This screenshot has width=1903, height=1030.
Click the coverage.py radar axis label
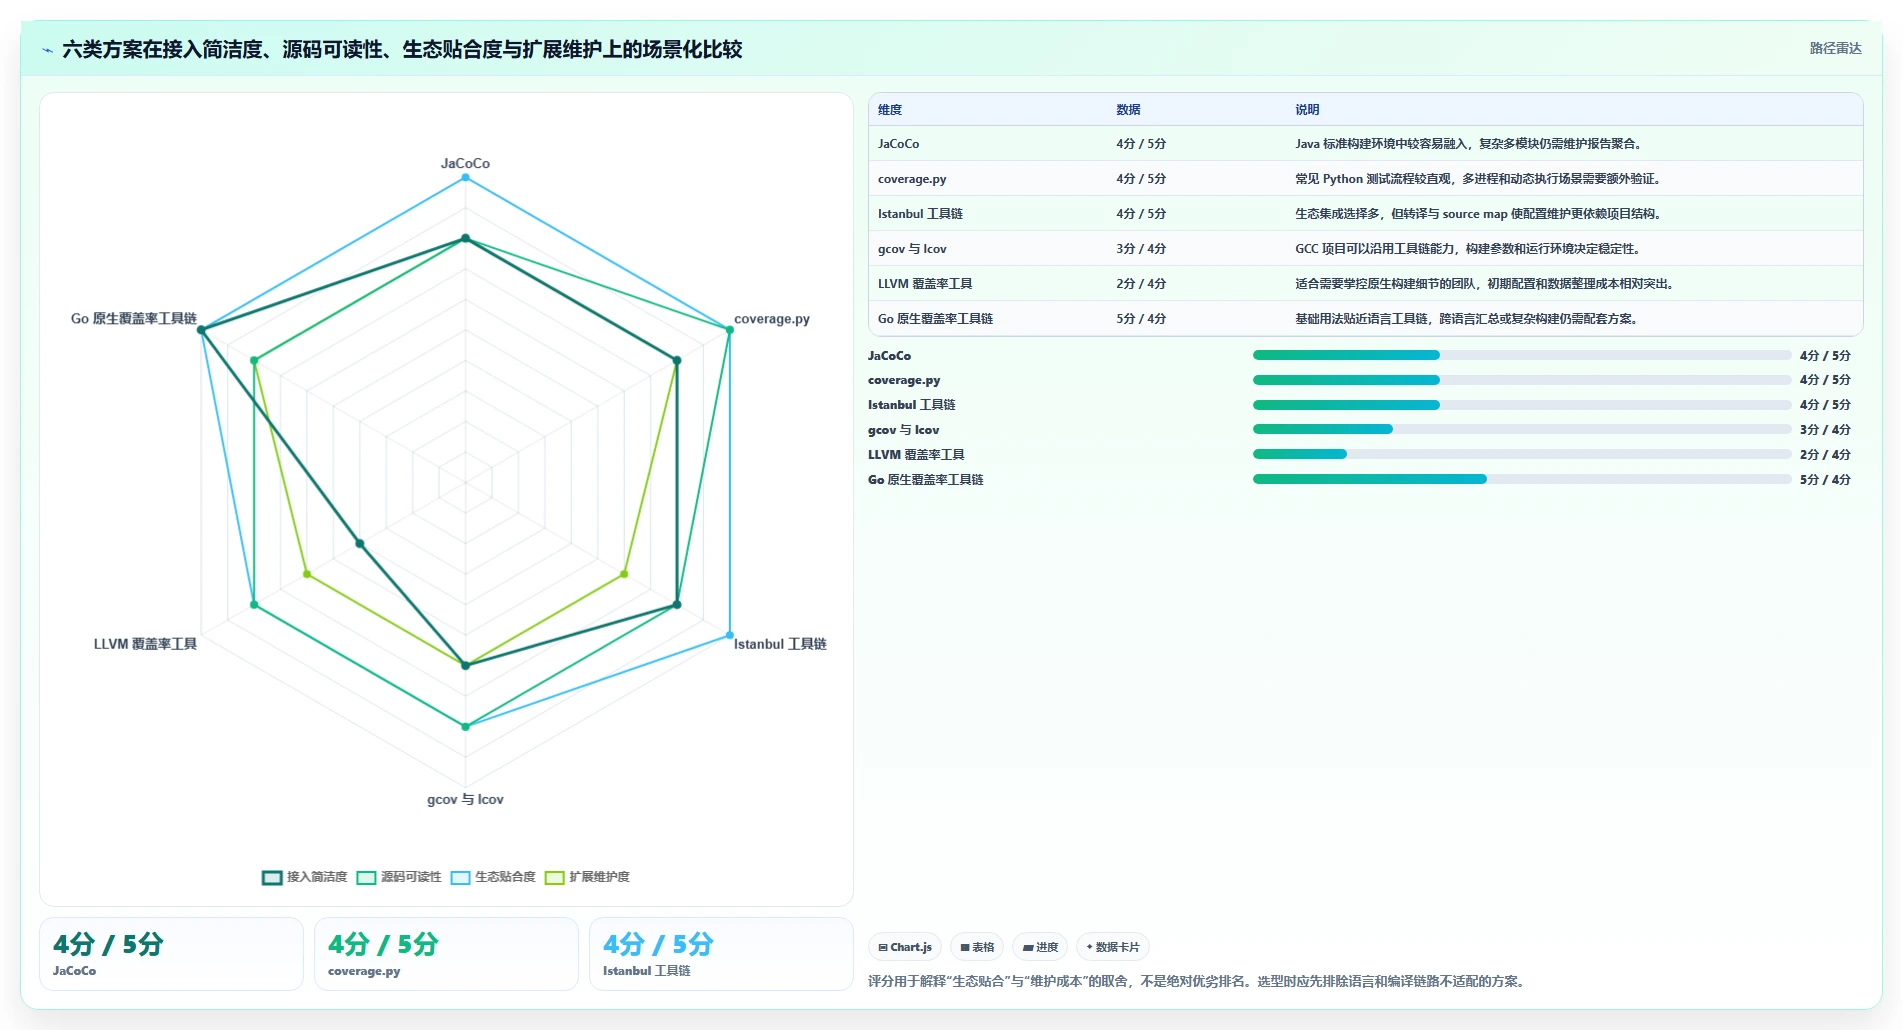772,319
